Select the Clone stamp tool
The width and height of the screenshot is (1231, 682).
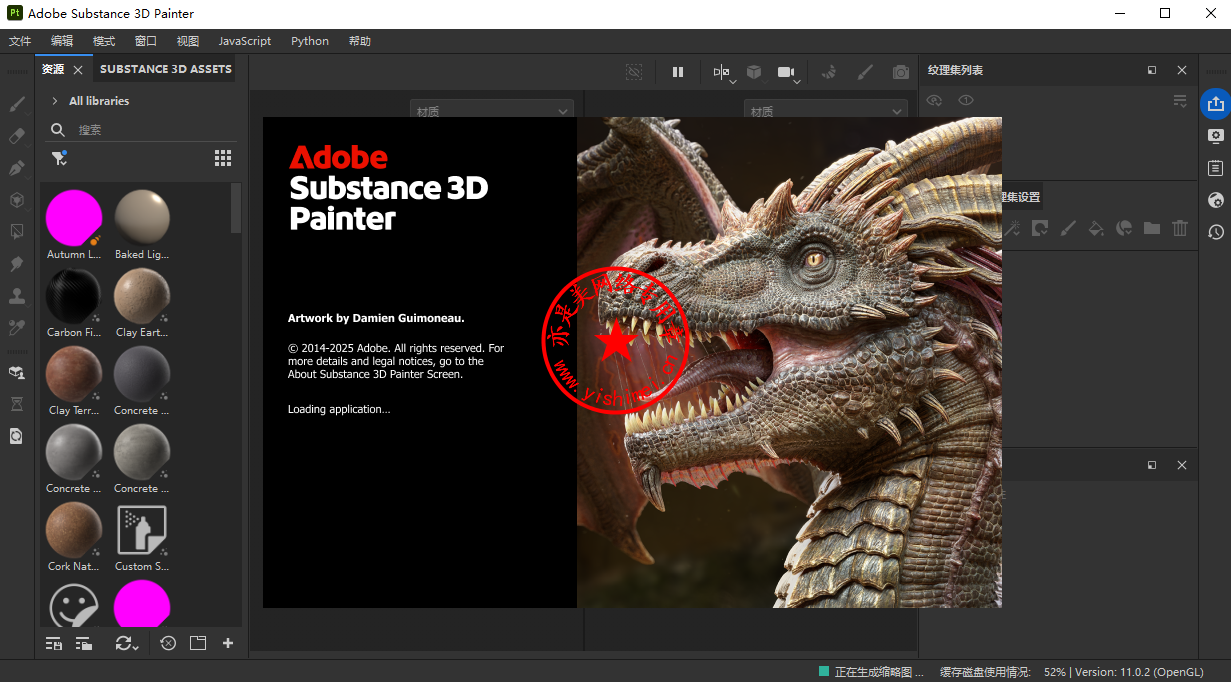click(17, 296)
